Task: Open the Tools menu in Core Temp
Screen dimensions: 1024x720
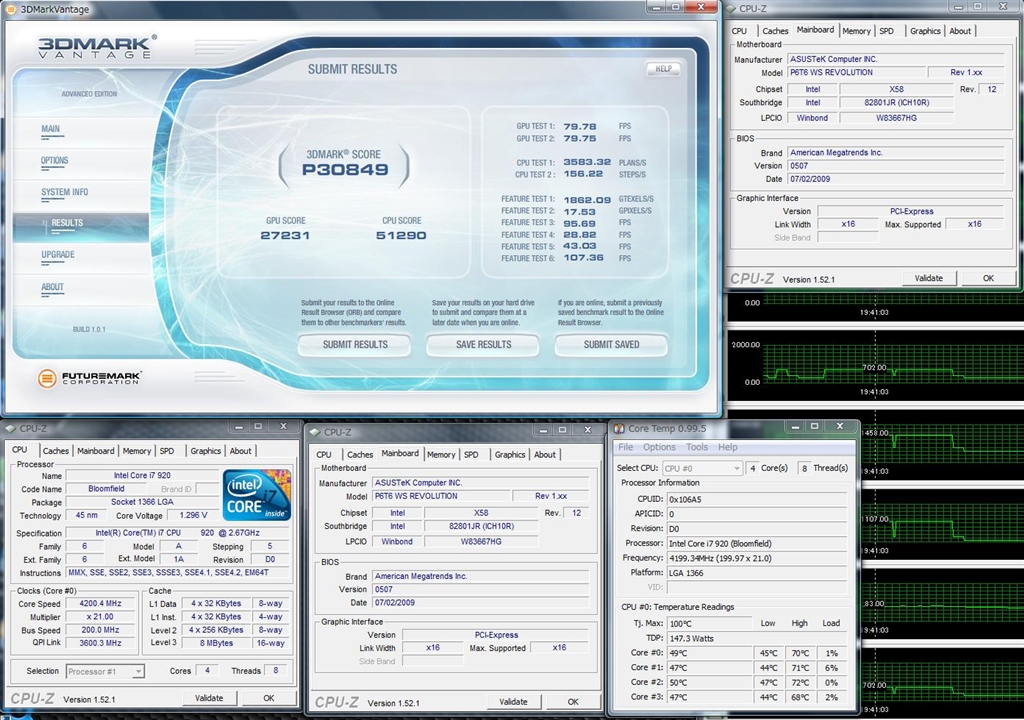Action: click(x=697, y=447)
